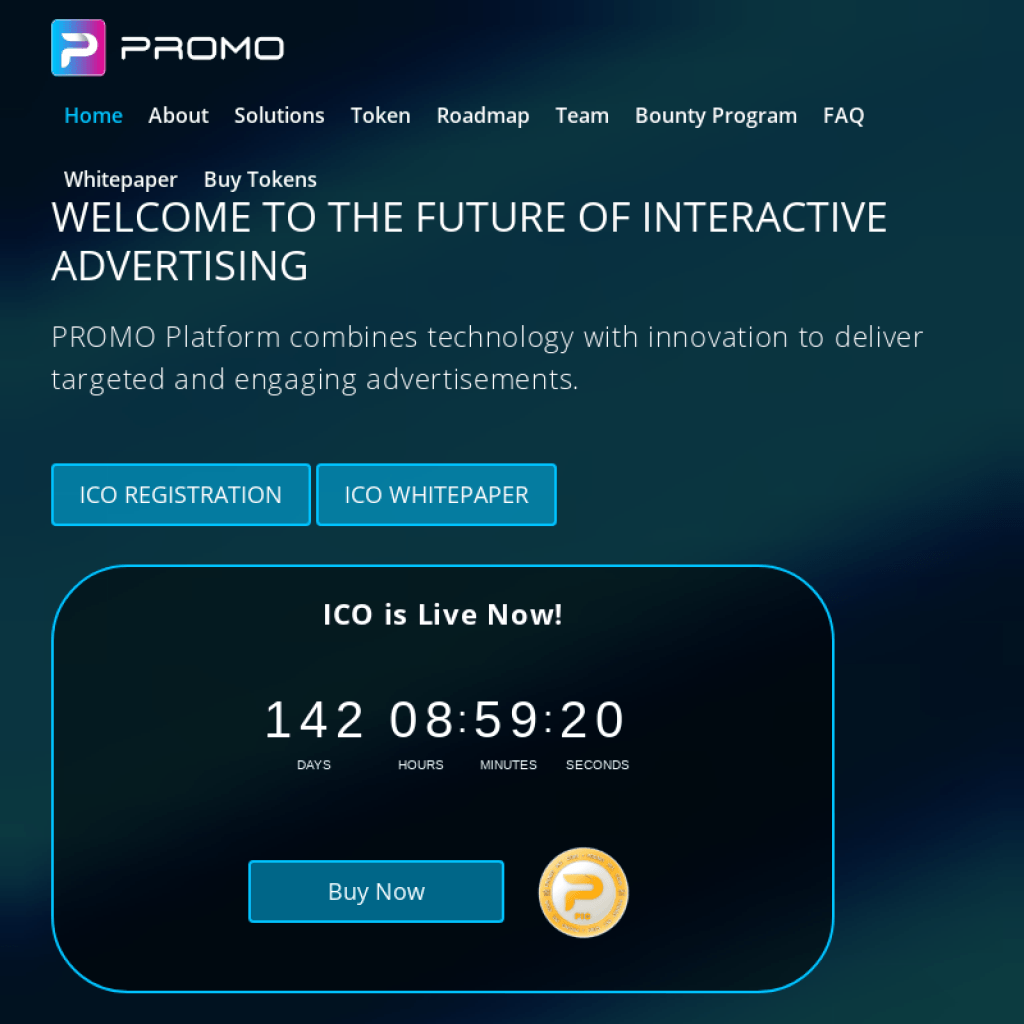Click the countdown days number 142
The width and height of the screenshot is (1024, 1024).
[314, 720]
